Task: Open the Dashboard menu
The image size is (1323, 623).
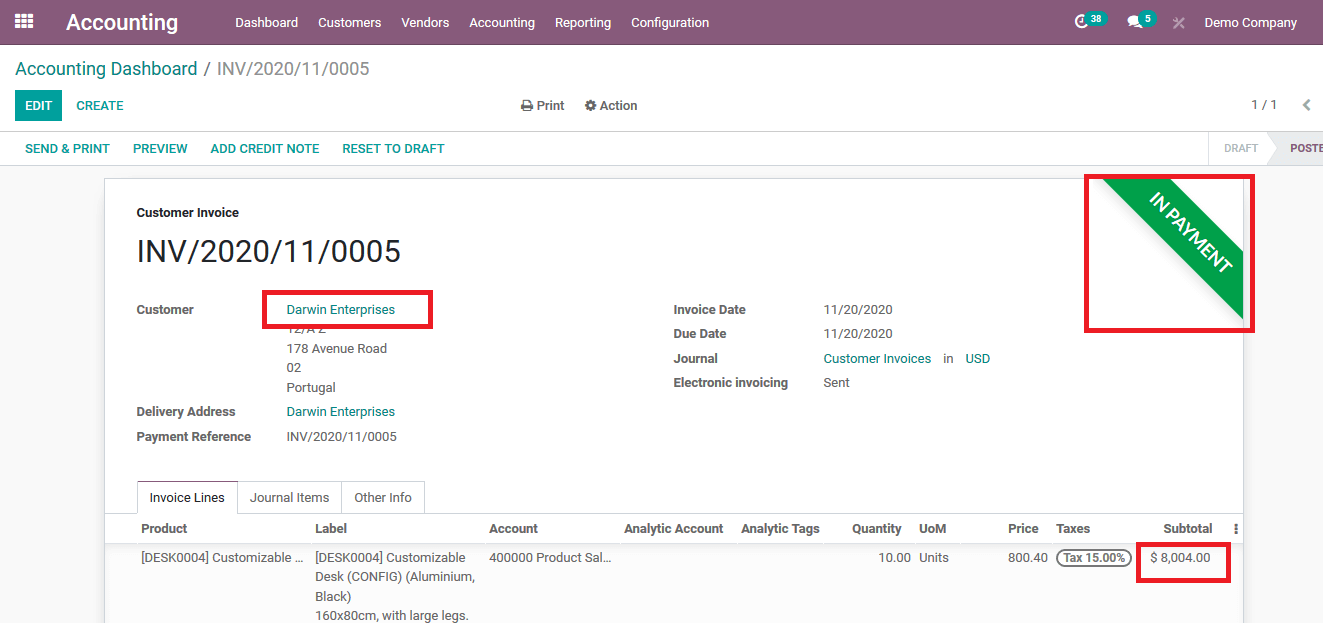Action: tap(267, 22)
